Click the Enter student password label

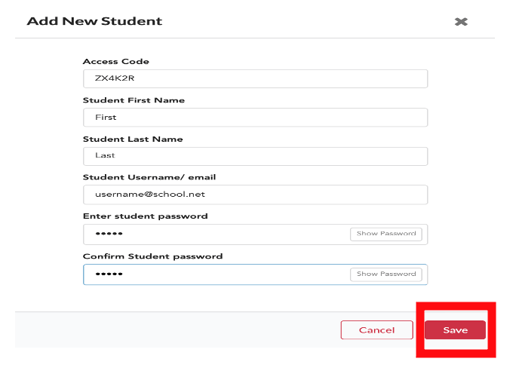pyautogui.click(x=145, y=216)
